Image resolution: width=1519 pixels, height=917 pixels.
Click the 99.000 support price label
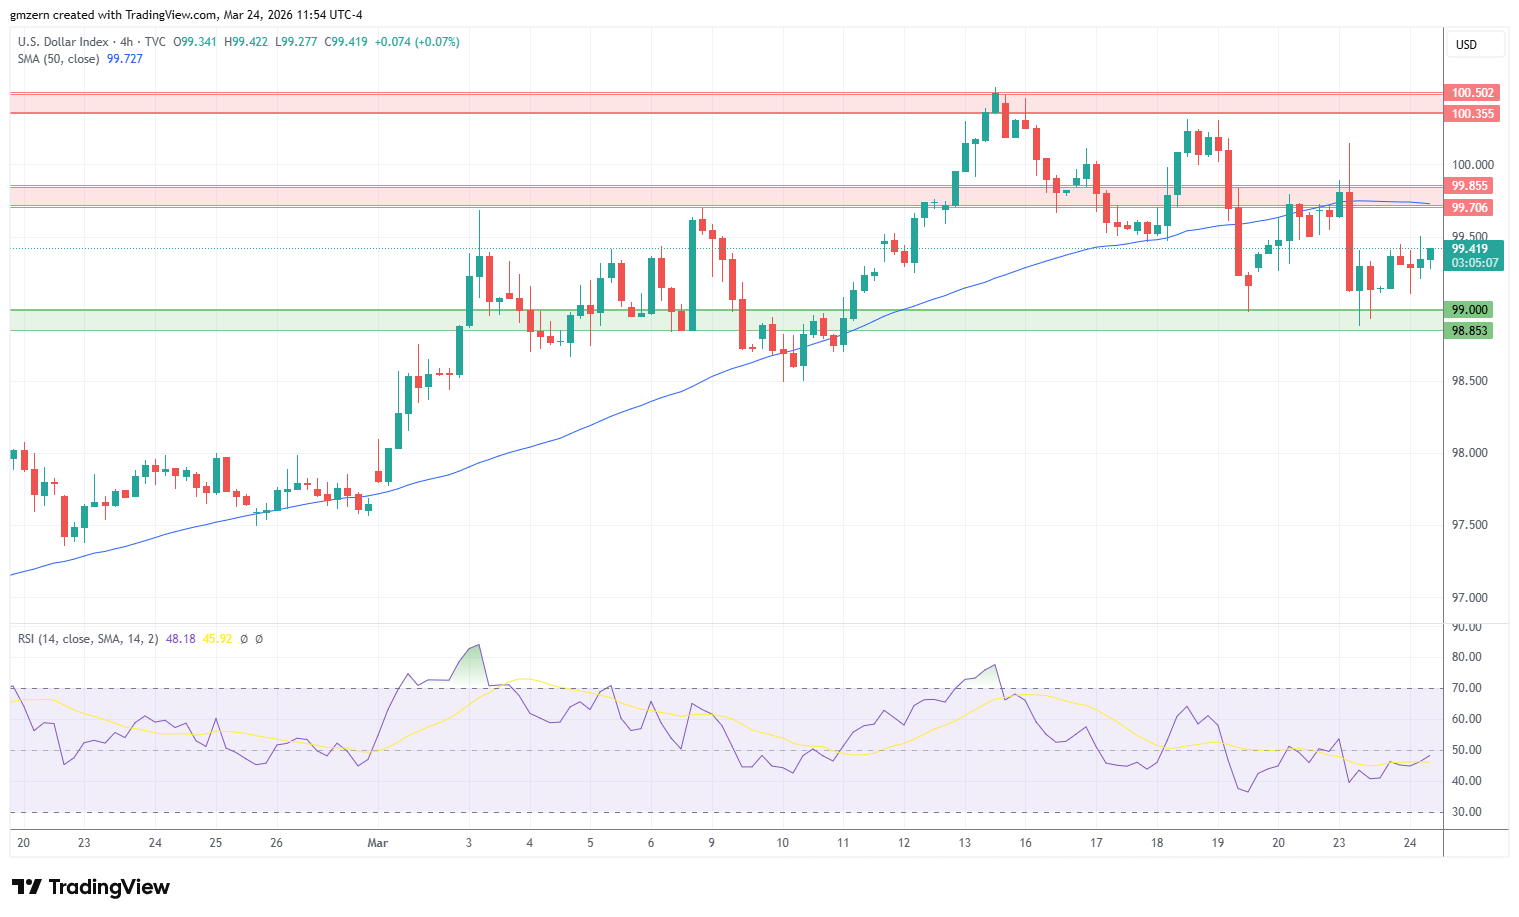[x=1469, y=310]
